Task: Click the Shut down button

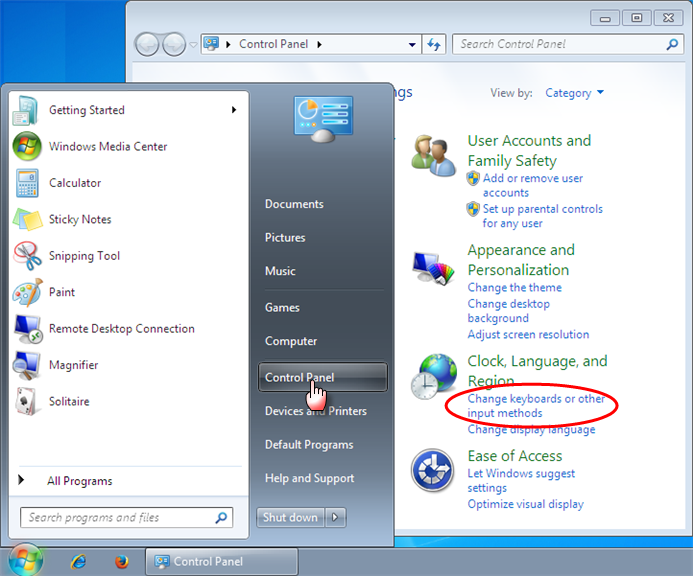Action: click(290, 517)
